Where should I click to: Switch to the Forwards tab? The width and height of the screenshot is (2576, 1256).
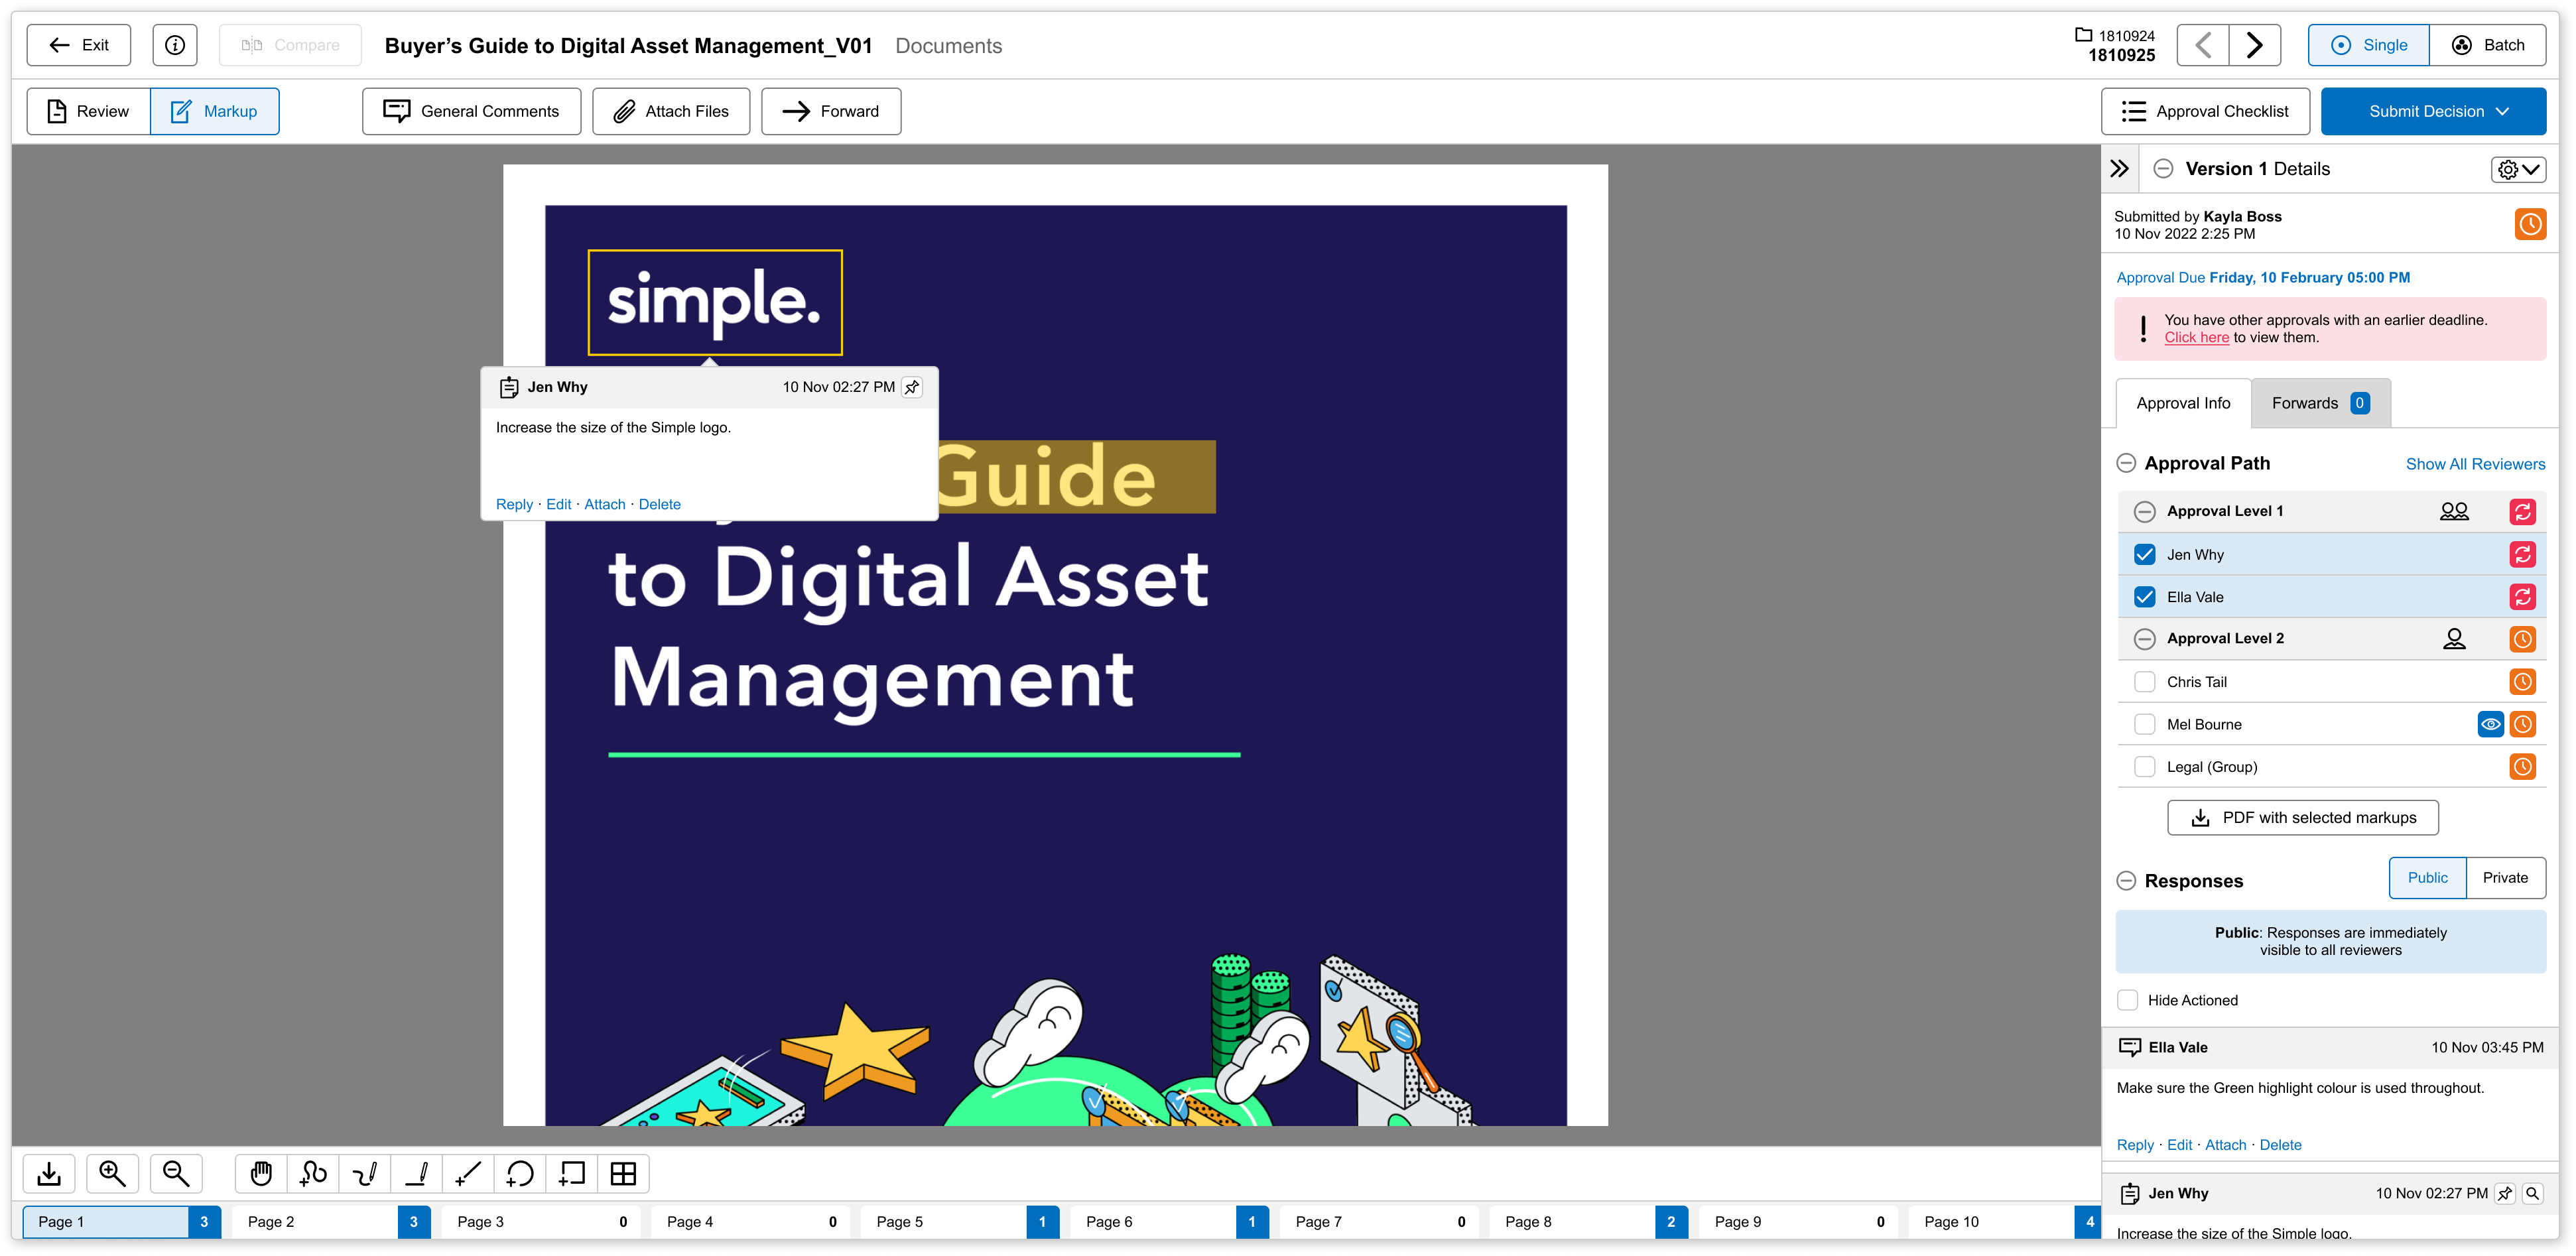point(2319,403)
